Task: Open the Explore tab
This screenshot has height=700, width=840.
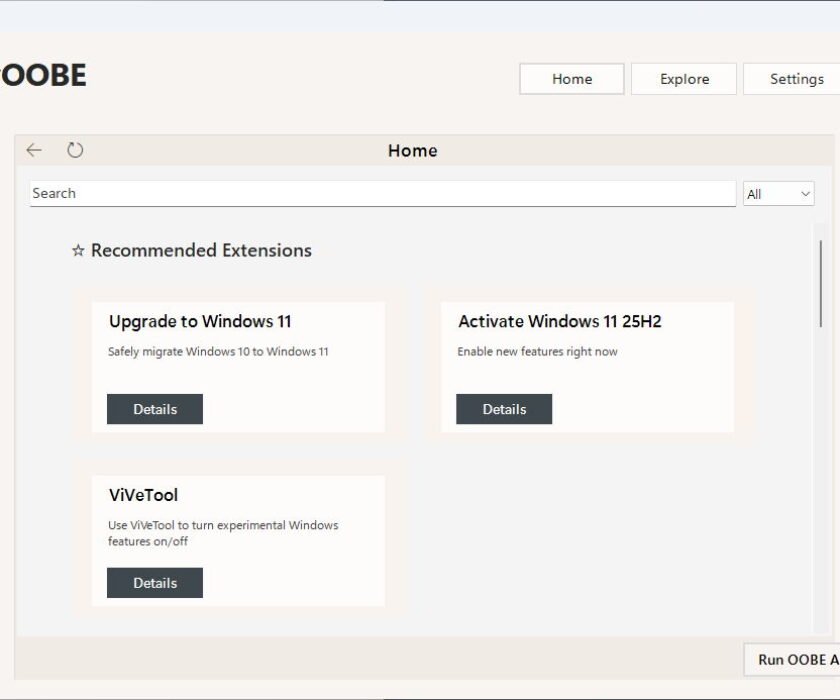Action: click(684, 79)
